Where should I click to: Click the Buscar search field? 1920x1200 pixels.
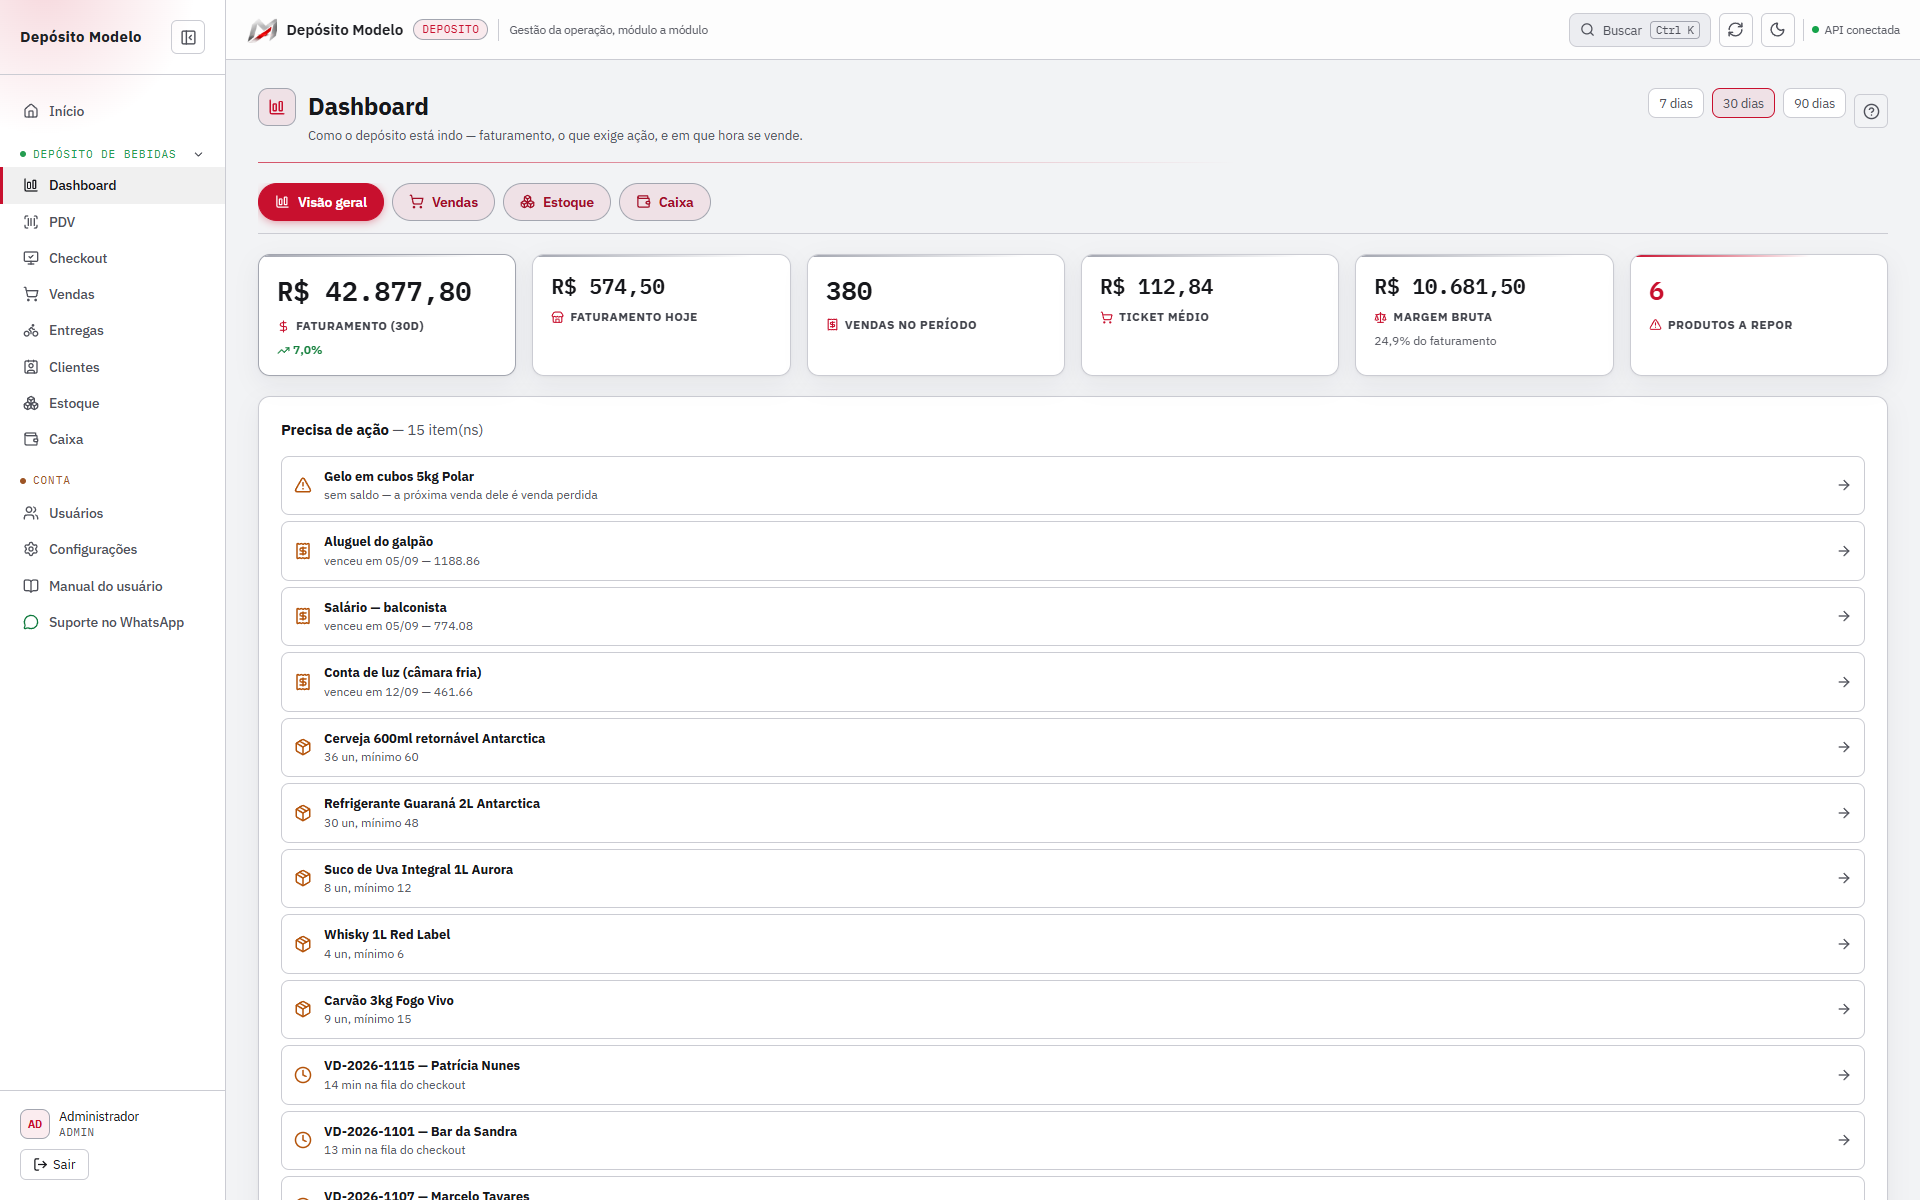1639,30
